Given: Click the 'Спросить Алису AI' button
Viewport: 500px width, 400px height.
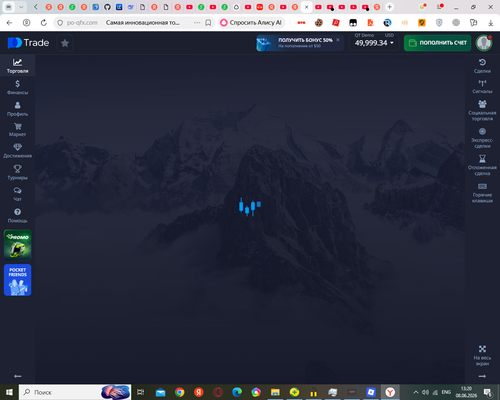Looking at the screenshot, I should tap(251, 22).
